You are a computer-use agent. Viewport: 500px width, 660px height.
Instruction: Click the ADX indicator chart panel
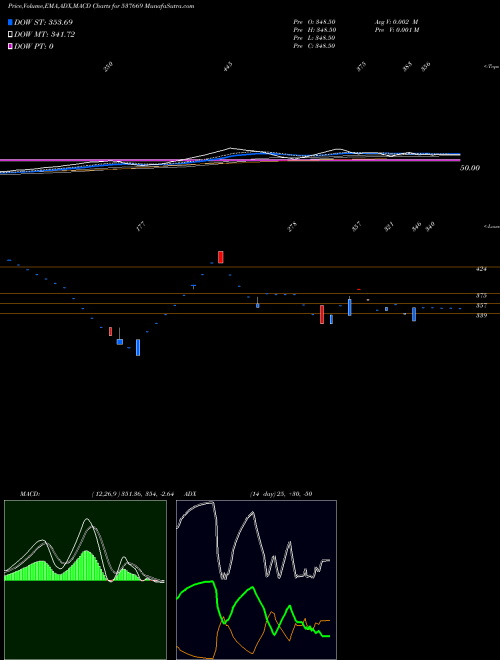pyautogui.click(x=256, y=580)
